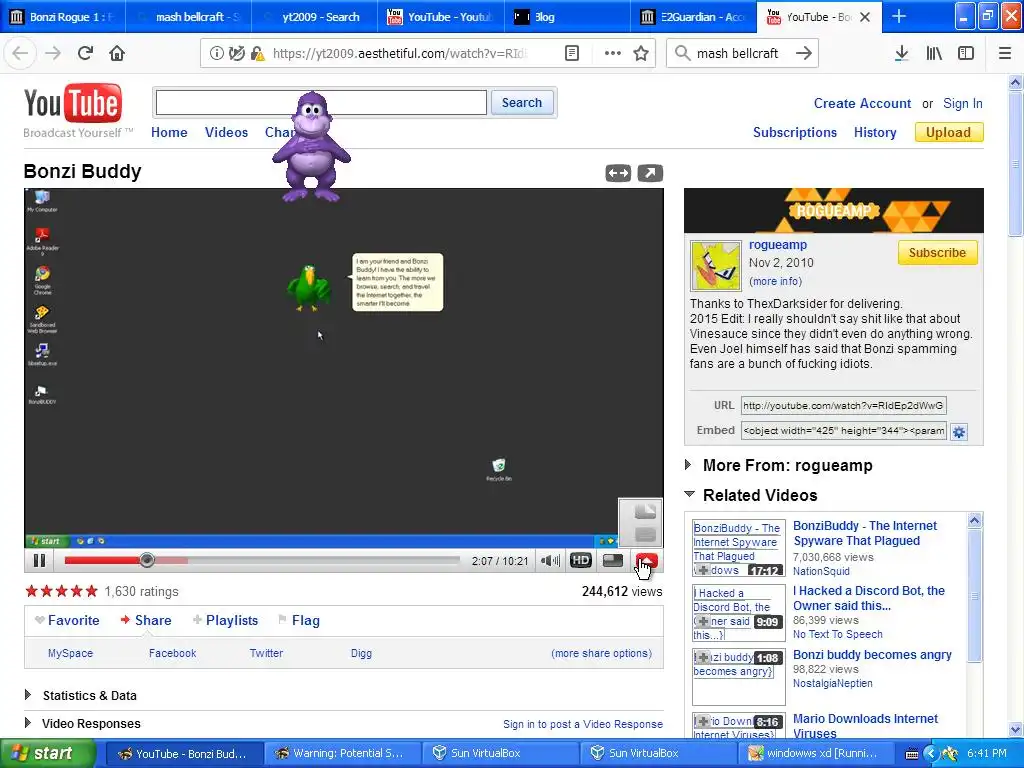Image resolution: width=1024 pixels, height=768 pixels.
Task: Toggle HD quality on the player
Action: [x=581, y=560]
